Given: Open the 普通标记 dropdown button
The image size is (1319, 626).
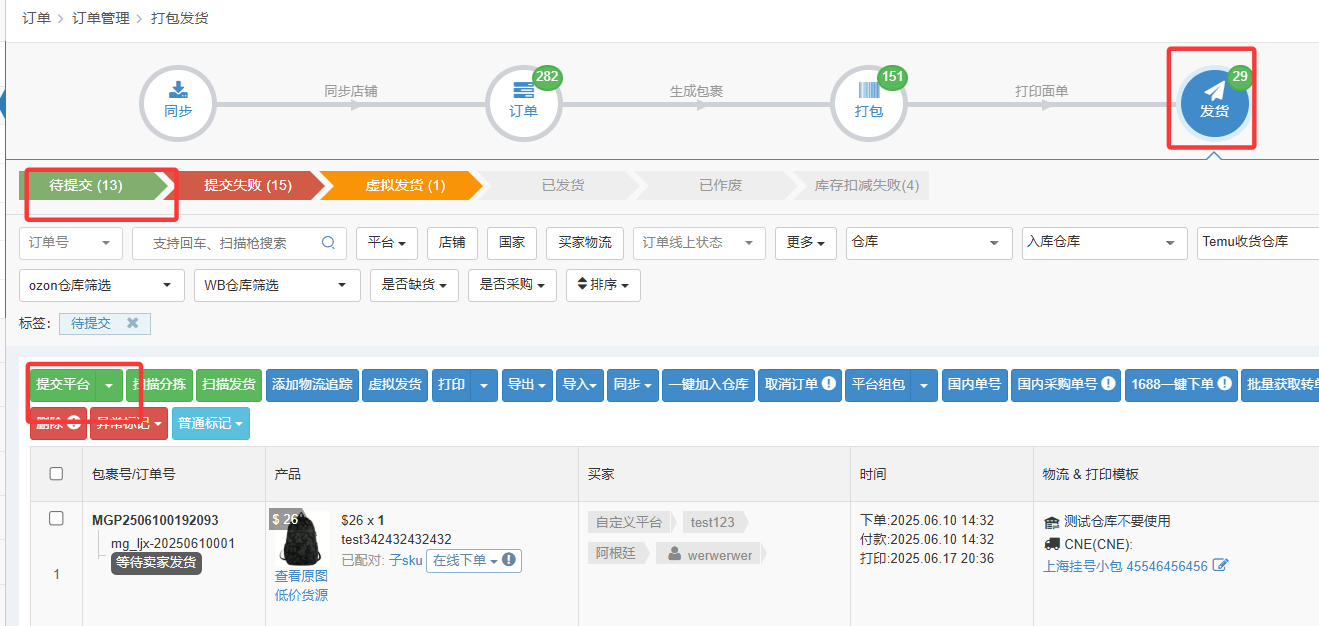Looking at the screenshot, I should coord(211,424).
